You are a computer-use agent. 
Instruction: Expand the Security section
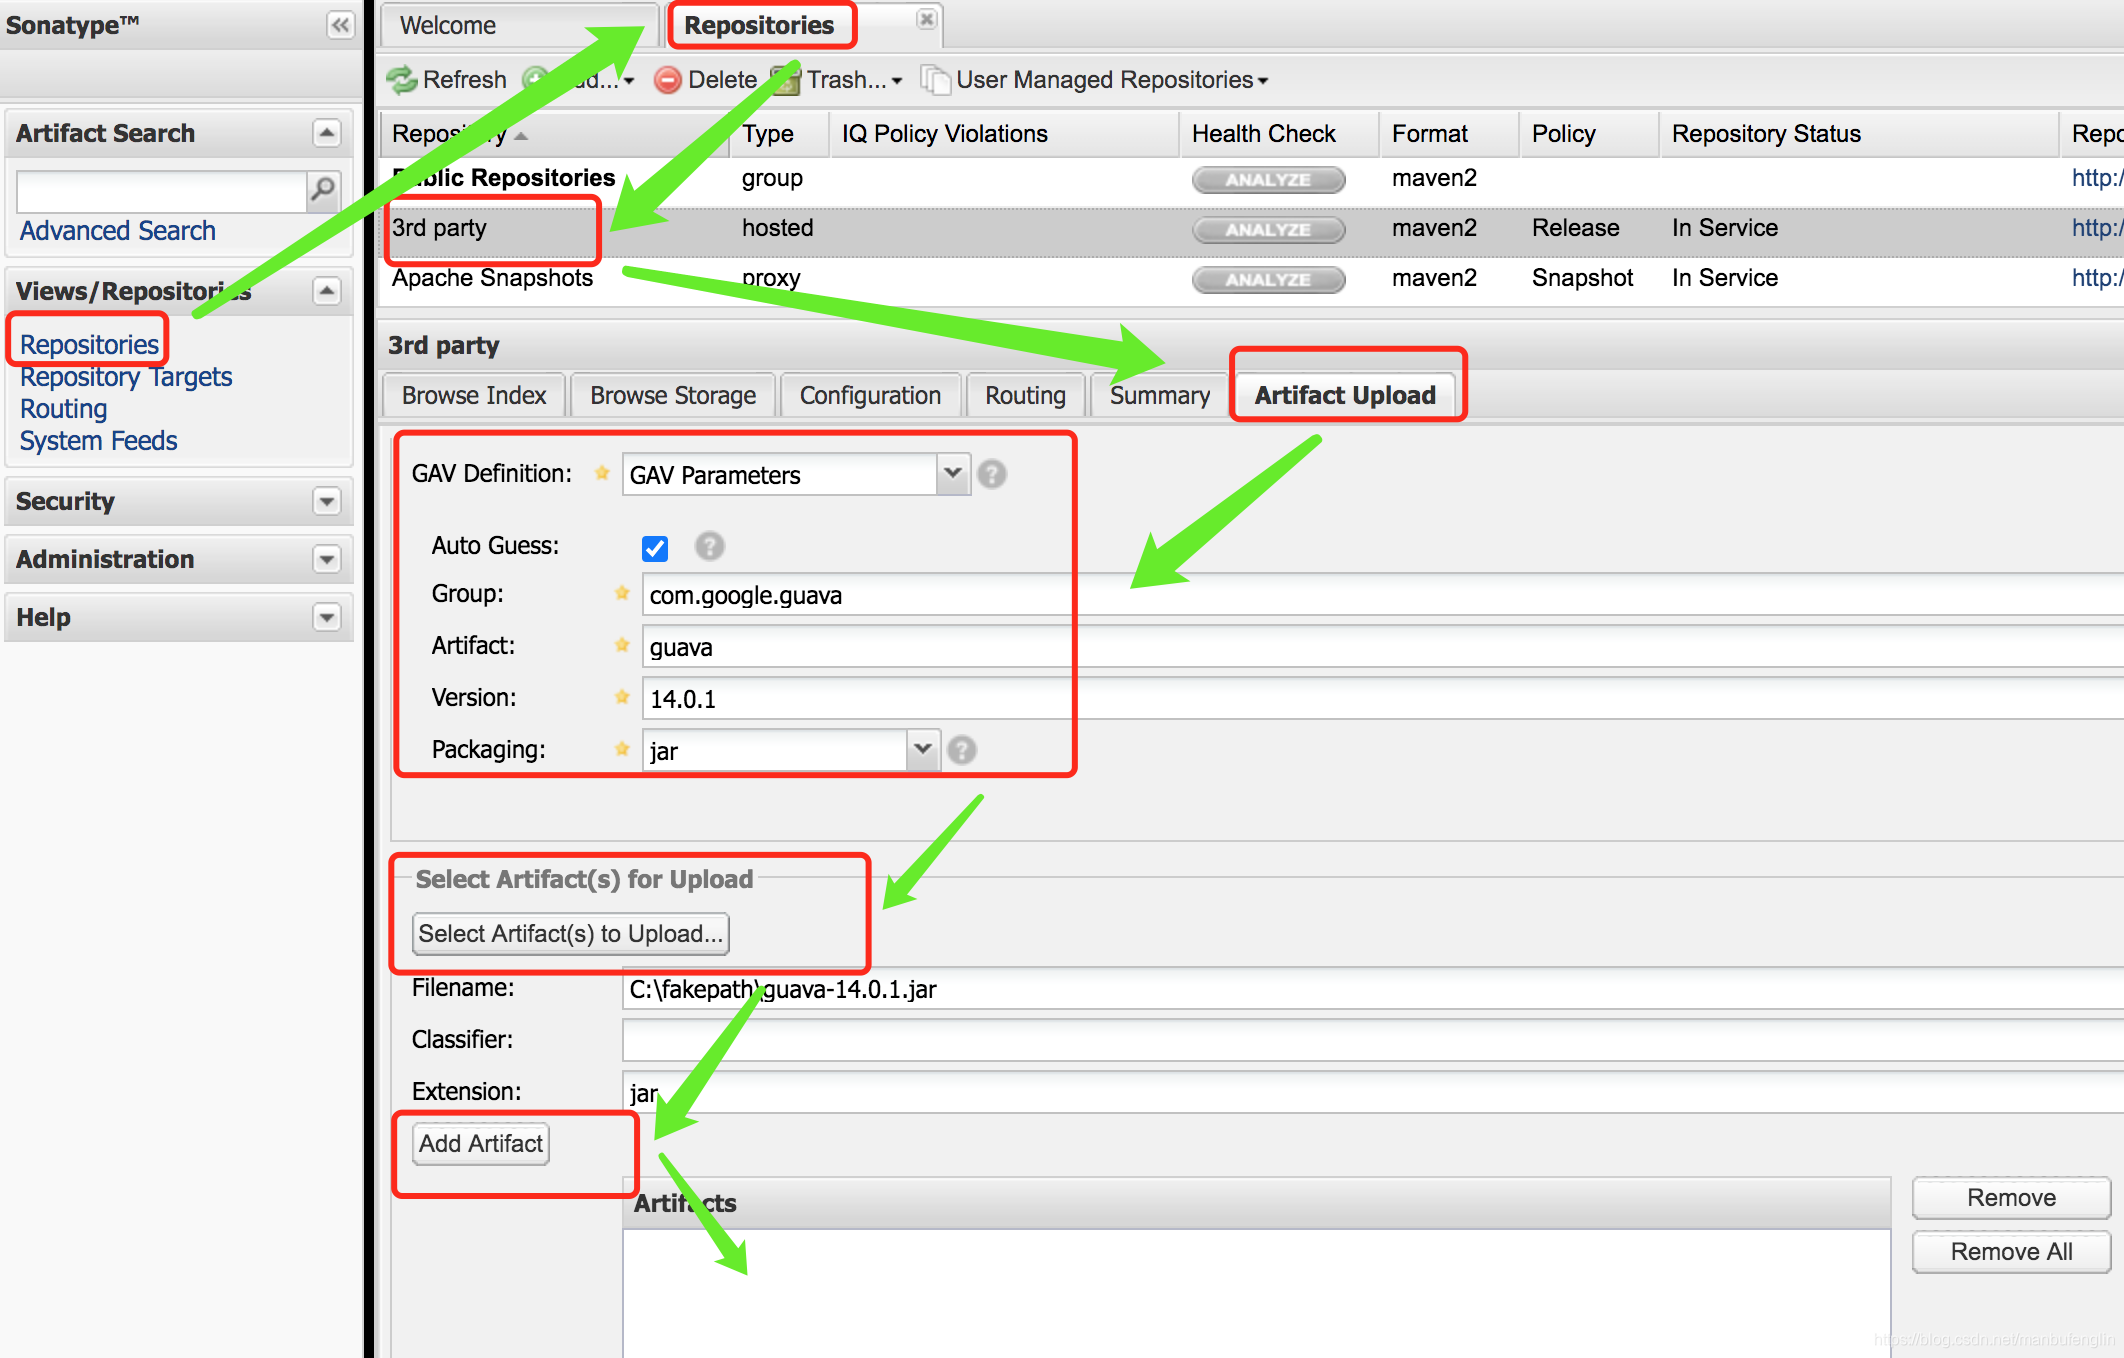pos(326,501)
